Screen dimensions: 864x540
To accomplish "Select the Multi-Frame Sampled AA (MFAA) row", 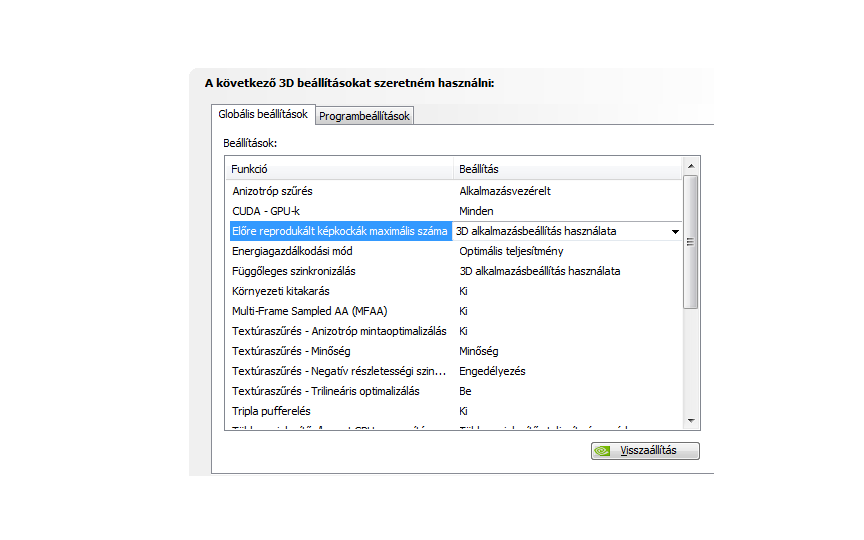I will coord(455,311).
